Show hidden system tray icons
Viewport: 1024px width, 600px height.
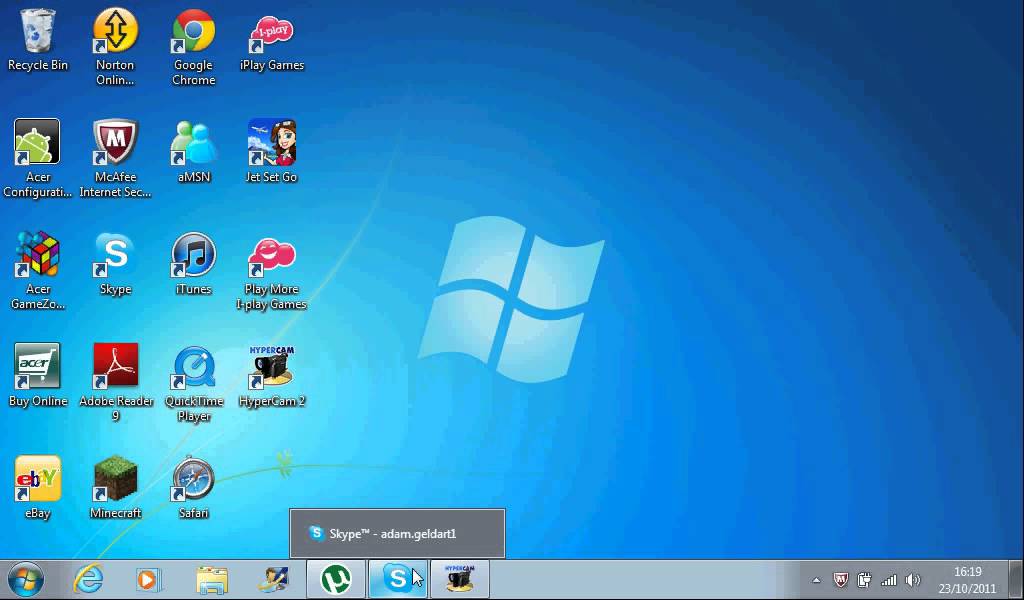click(x=816, y=580)
